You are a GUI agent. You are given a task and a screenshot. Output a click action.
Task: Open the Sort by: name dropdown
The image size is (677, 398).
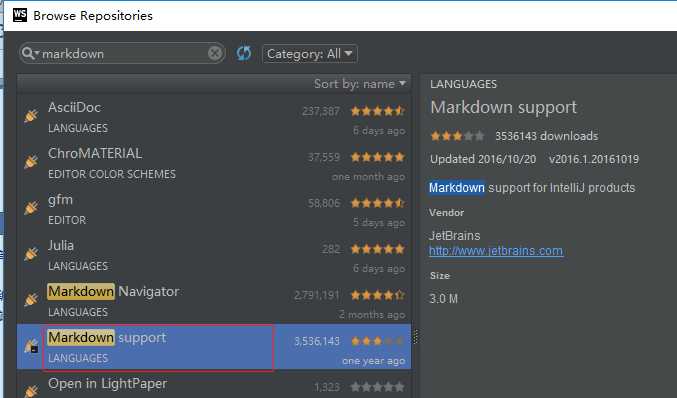click(360, 84)
